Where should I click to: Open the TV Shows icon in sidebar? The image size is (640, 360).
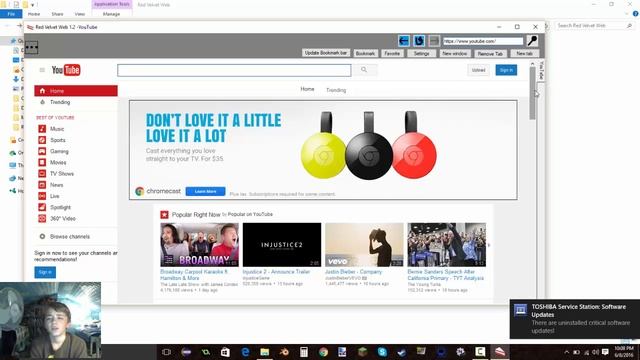[42, 173]
